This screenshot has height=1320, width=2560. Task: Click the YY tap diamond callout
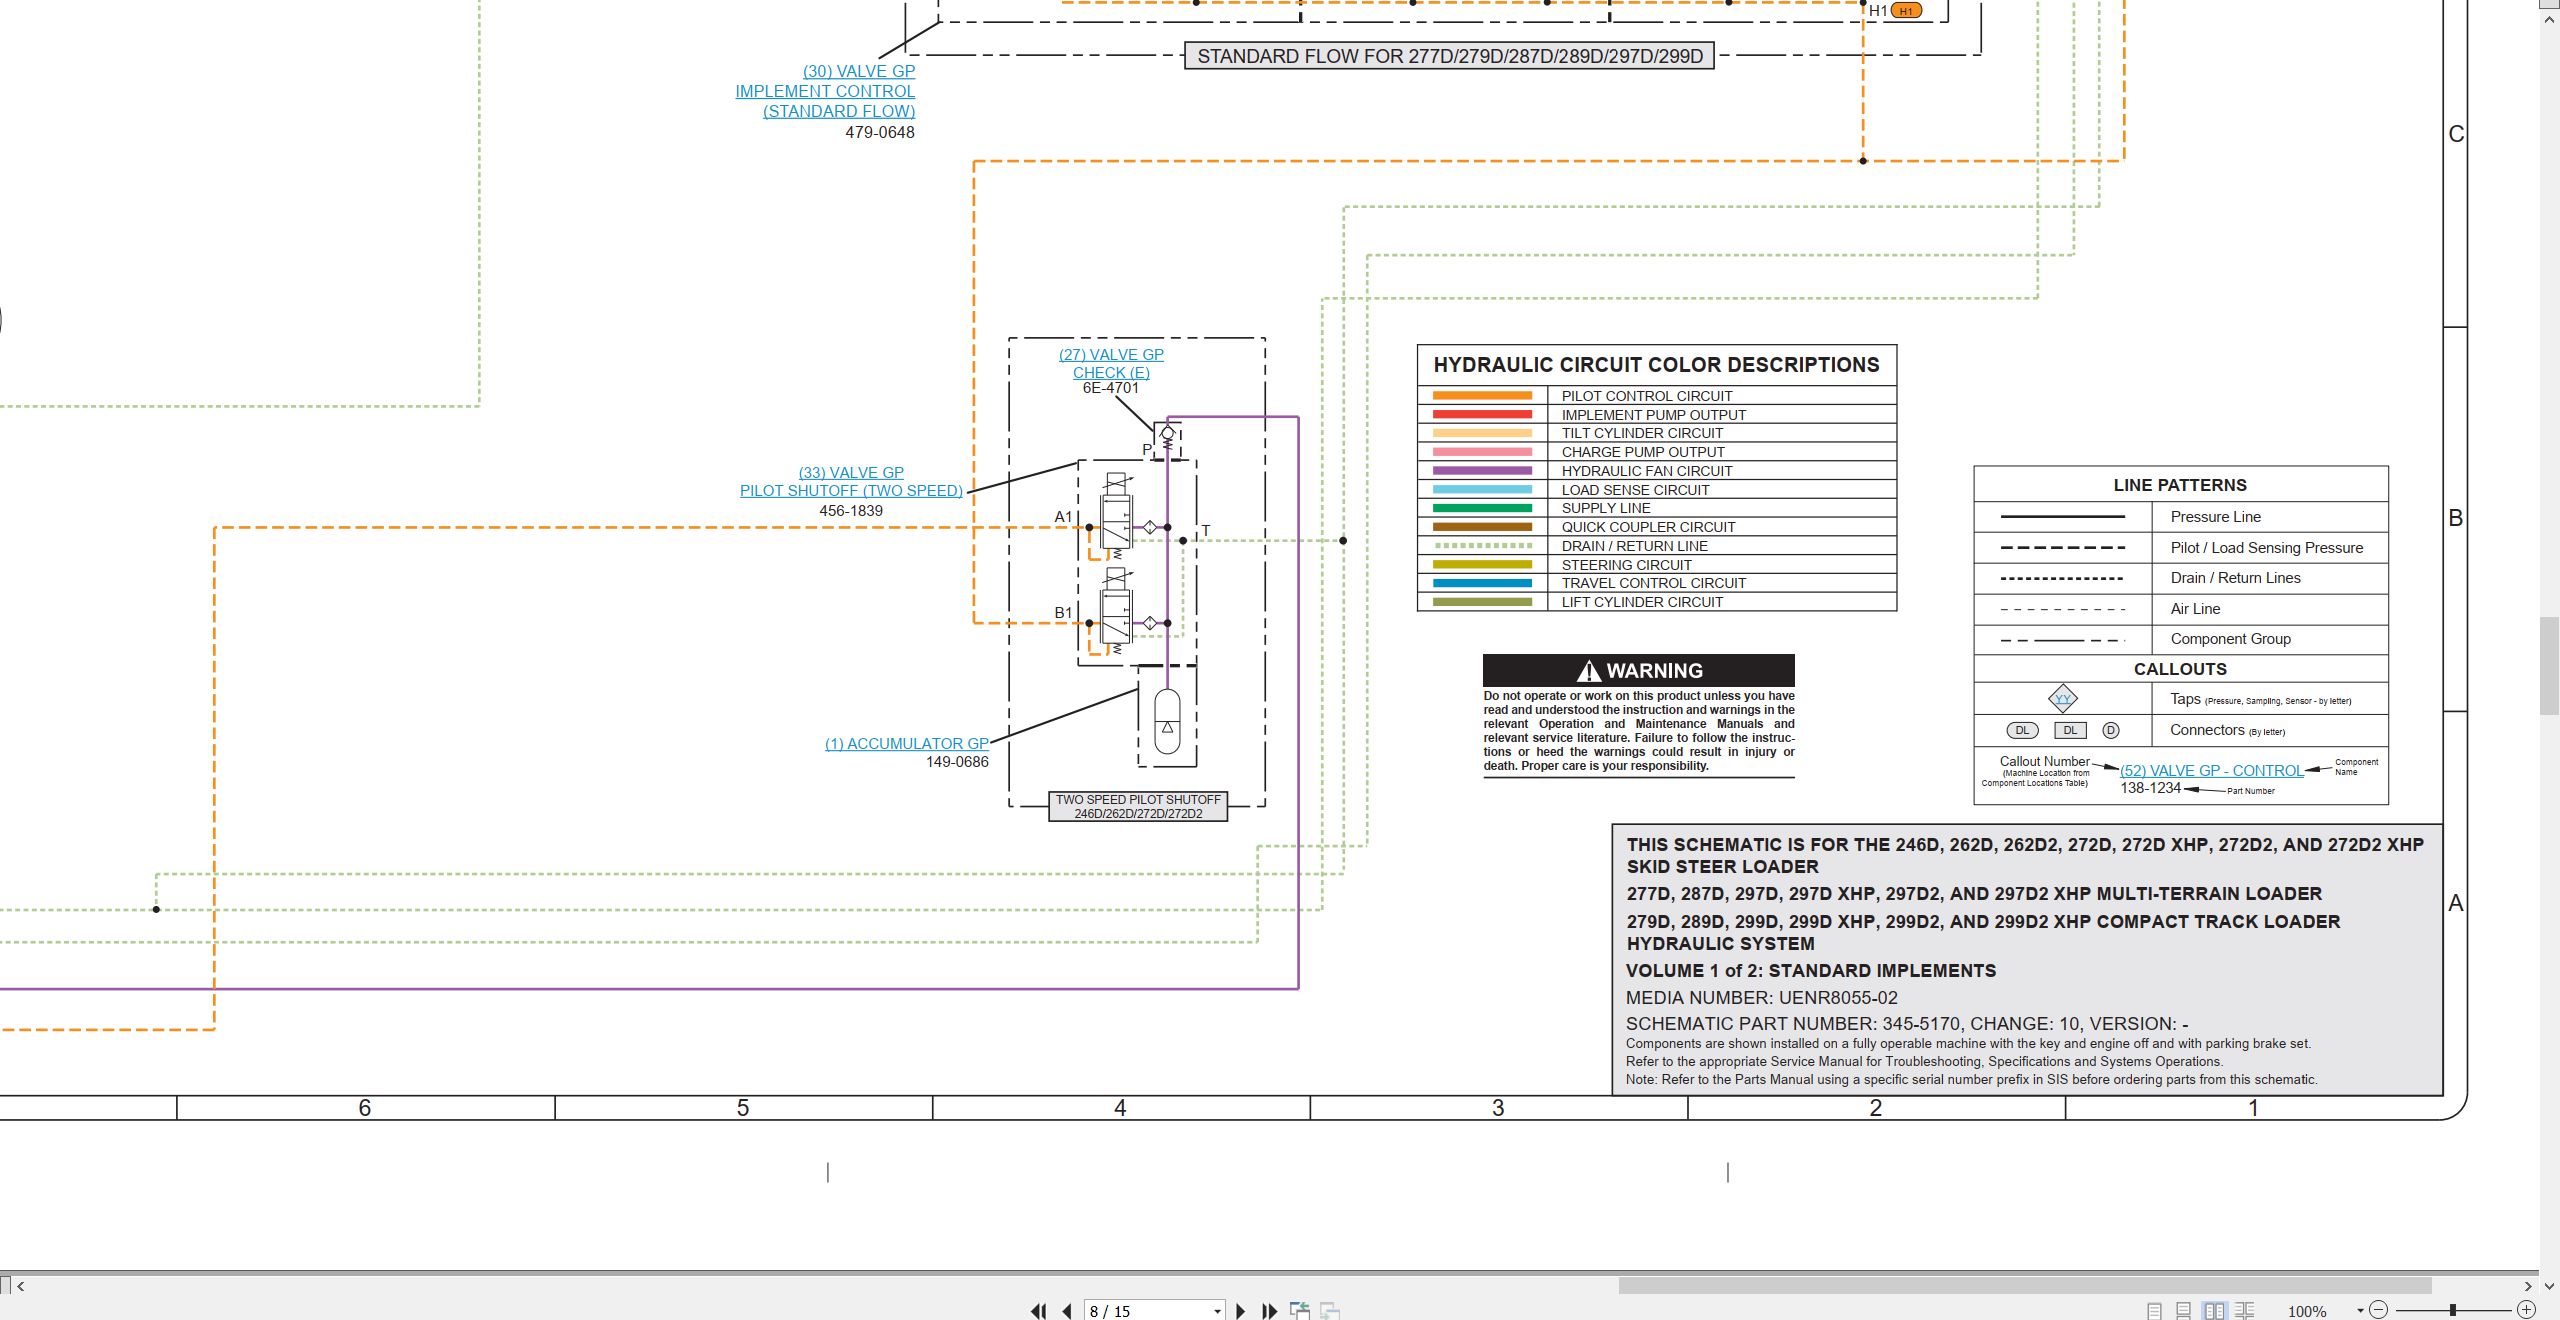click(x=2063, y=699)
